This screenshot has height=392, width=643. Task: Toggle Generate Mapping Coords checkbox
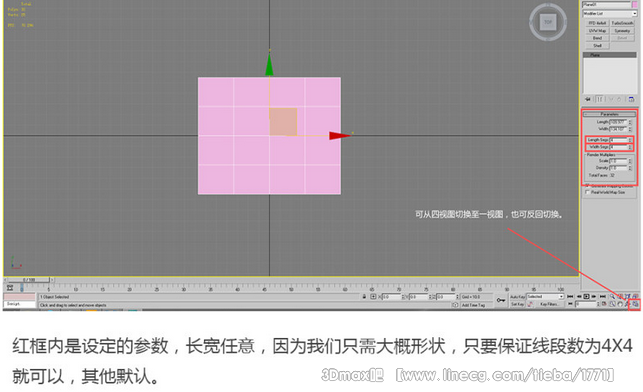(587, 186)
